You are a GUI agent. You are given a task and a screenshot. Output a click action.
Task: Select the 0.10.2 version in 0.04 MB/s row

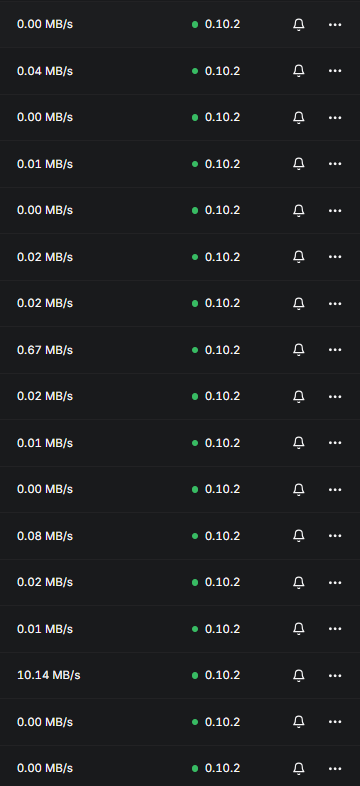tap(223, 71)
